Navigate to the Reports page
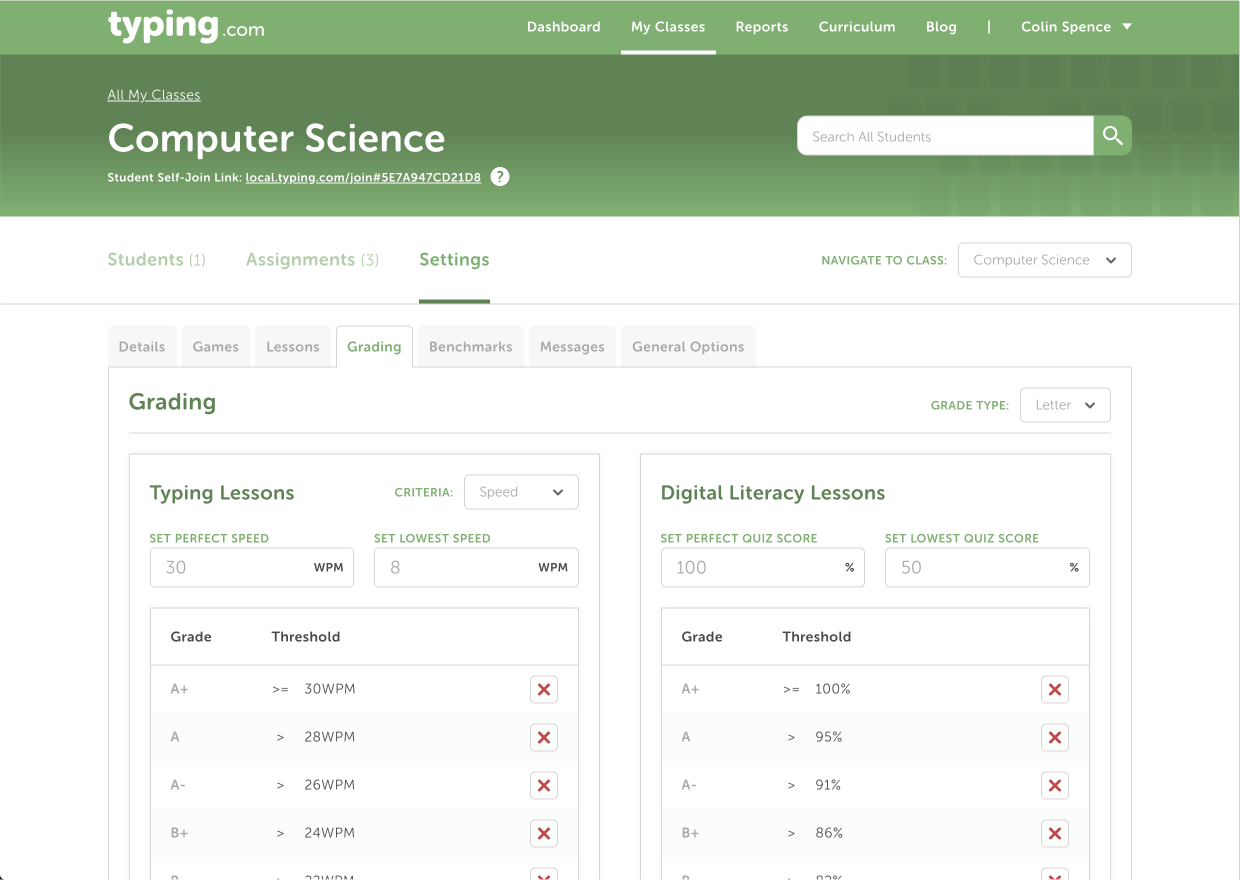This screenshot has height=880, width=1240. point(761,27)
